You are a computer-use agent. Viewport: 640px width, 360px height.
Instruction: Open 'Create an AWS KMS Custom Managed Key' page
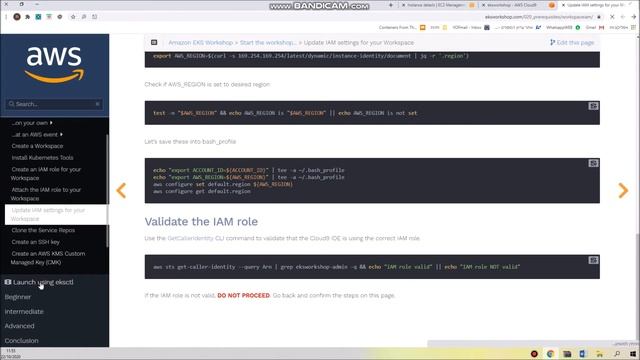coord(48,258)
